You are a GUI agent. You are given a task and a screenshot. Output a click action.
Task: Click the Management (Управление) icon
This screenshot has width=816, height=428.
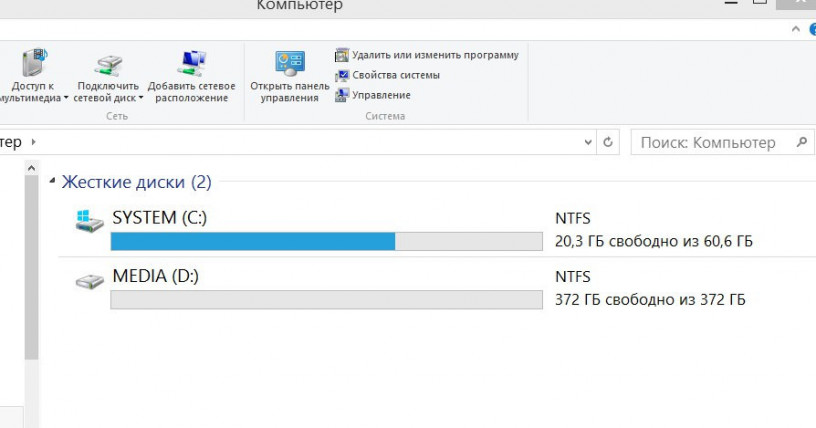point(342,95)
